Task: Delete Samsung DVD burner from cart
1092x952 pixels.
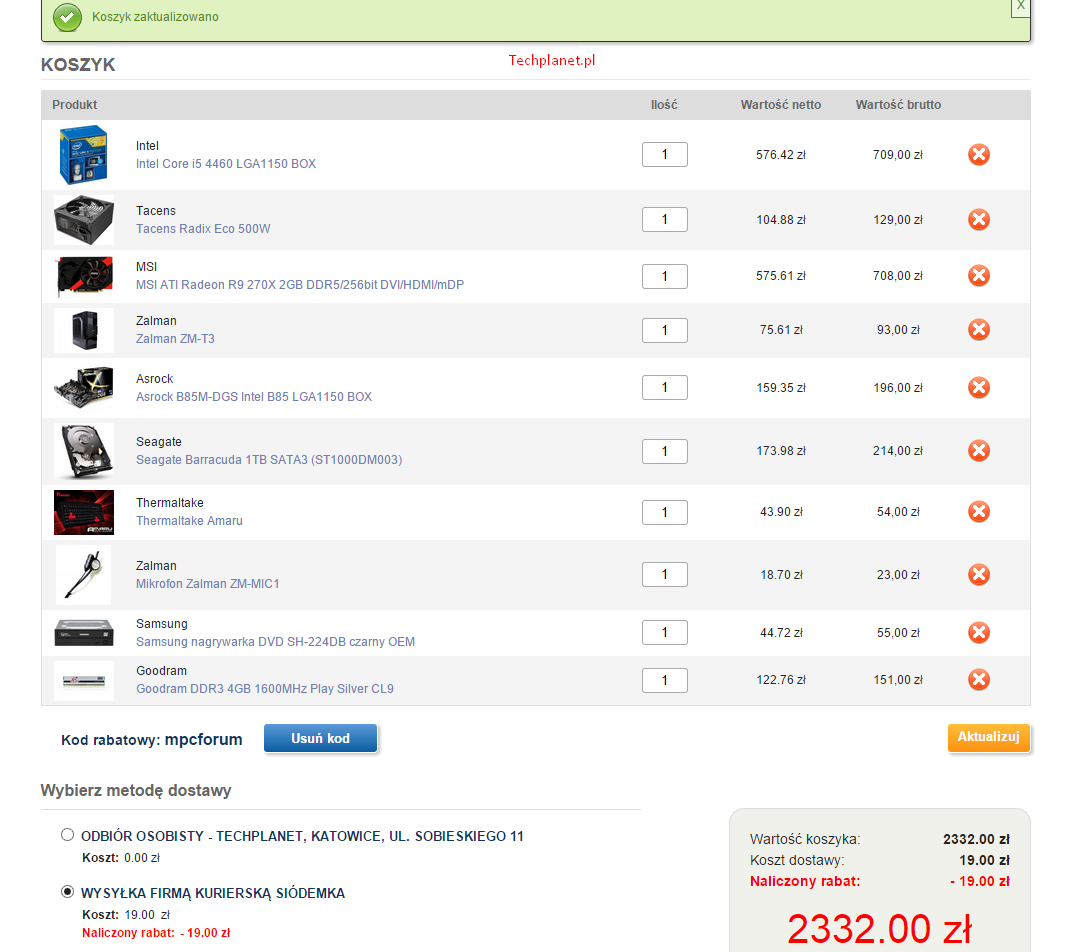Action: [978, 632]
